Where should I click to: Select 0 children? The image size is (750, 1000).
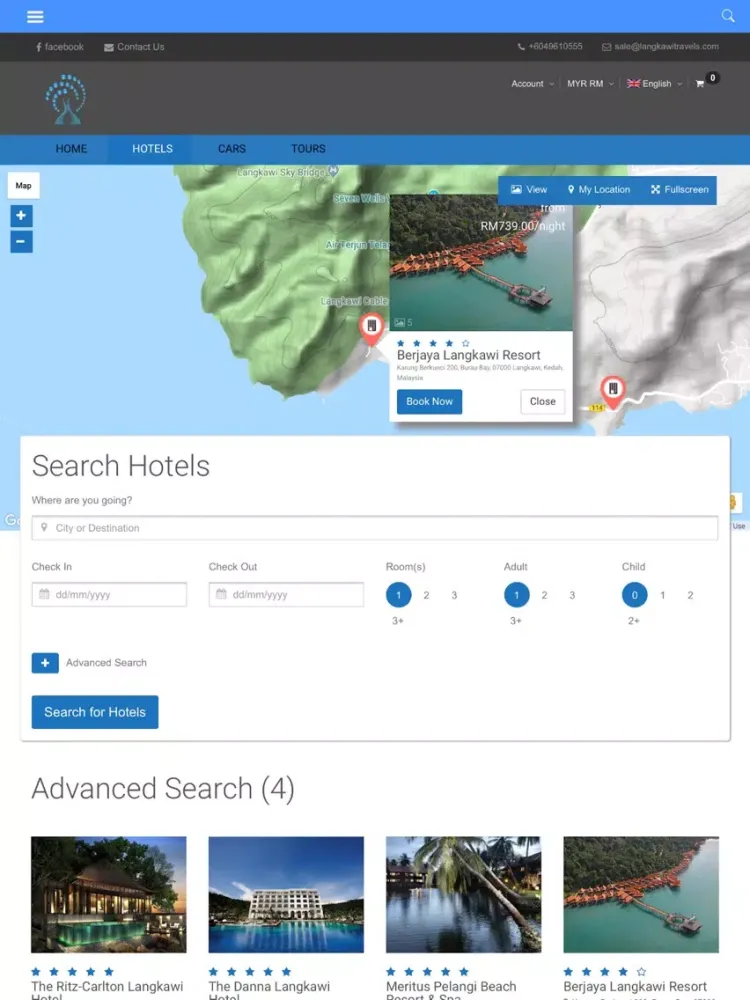[635, 595]
